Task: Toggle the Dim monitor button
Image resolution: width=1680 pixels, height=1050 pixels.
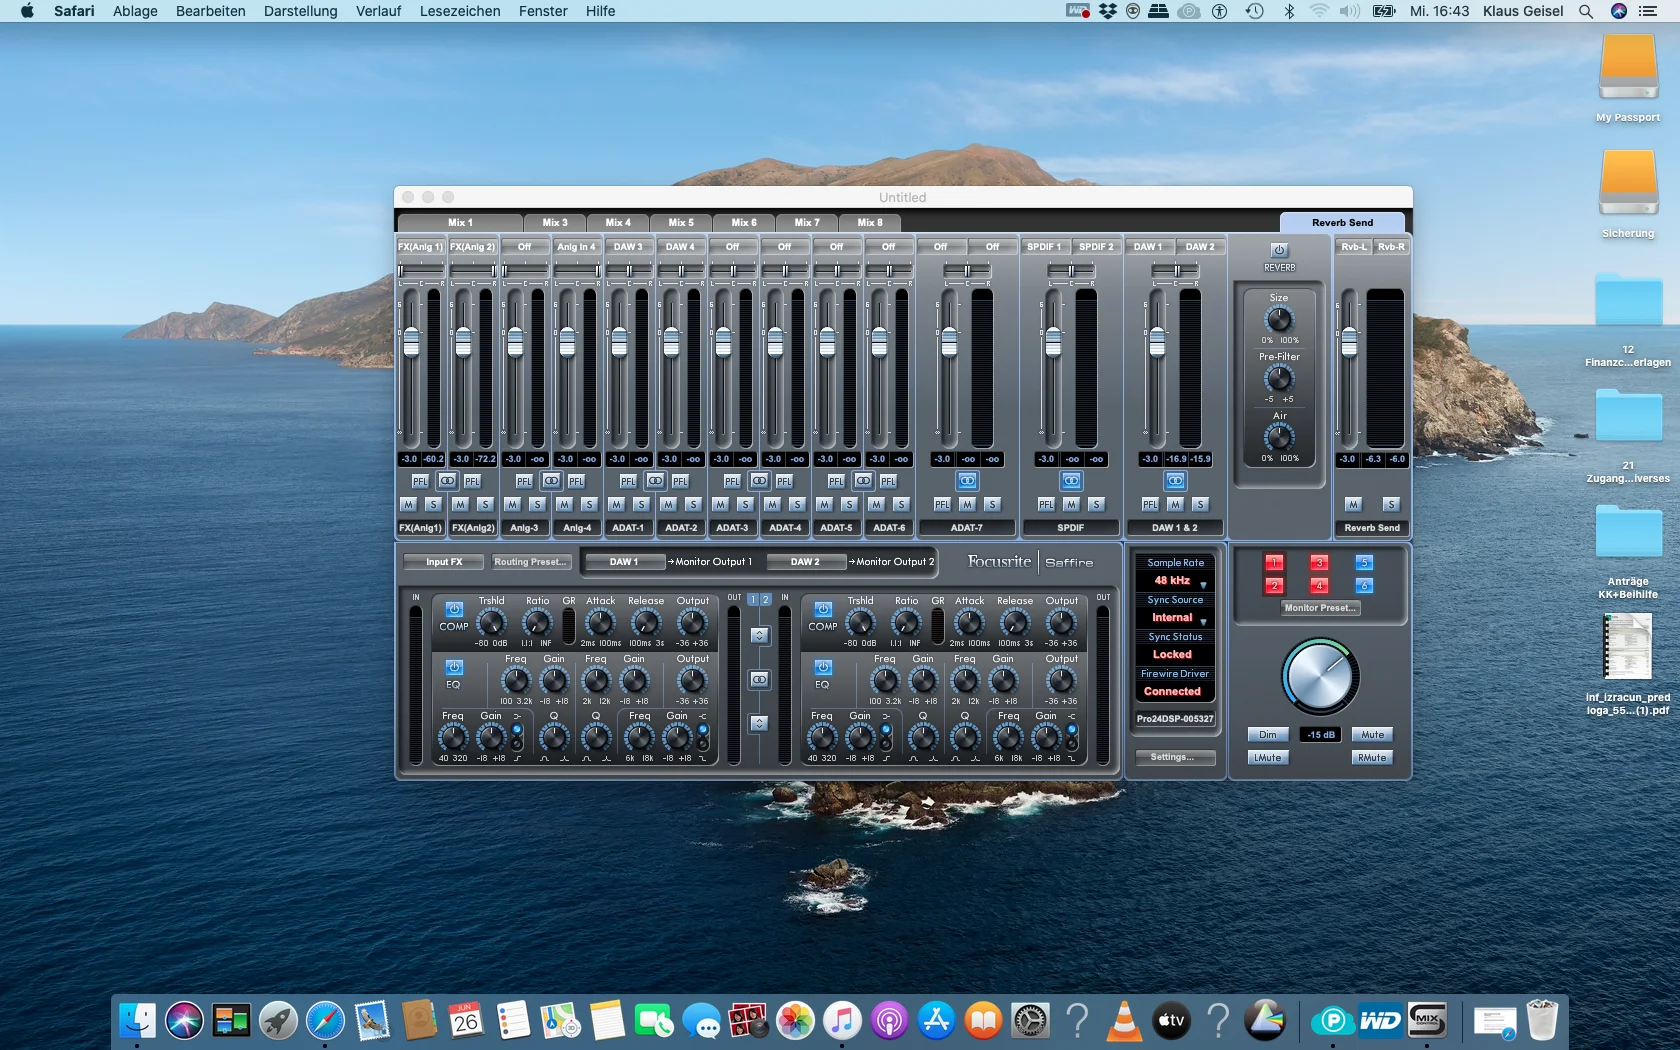Action: tap(1267, 735)
